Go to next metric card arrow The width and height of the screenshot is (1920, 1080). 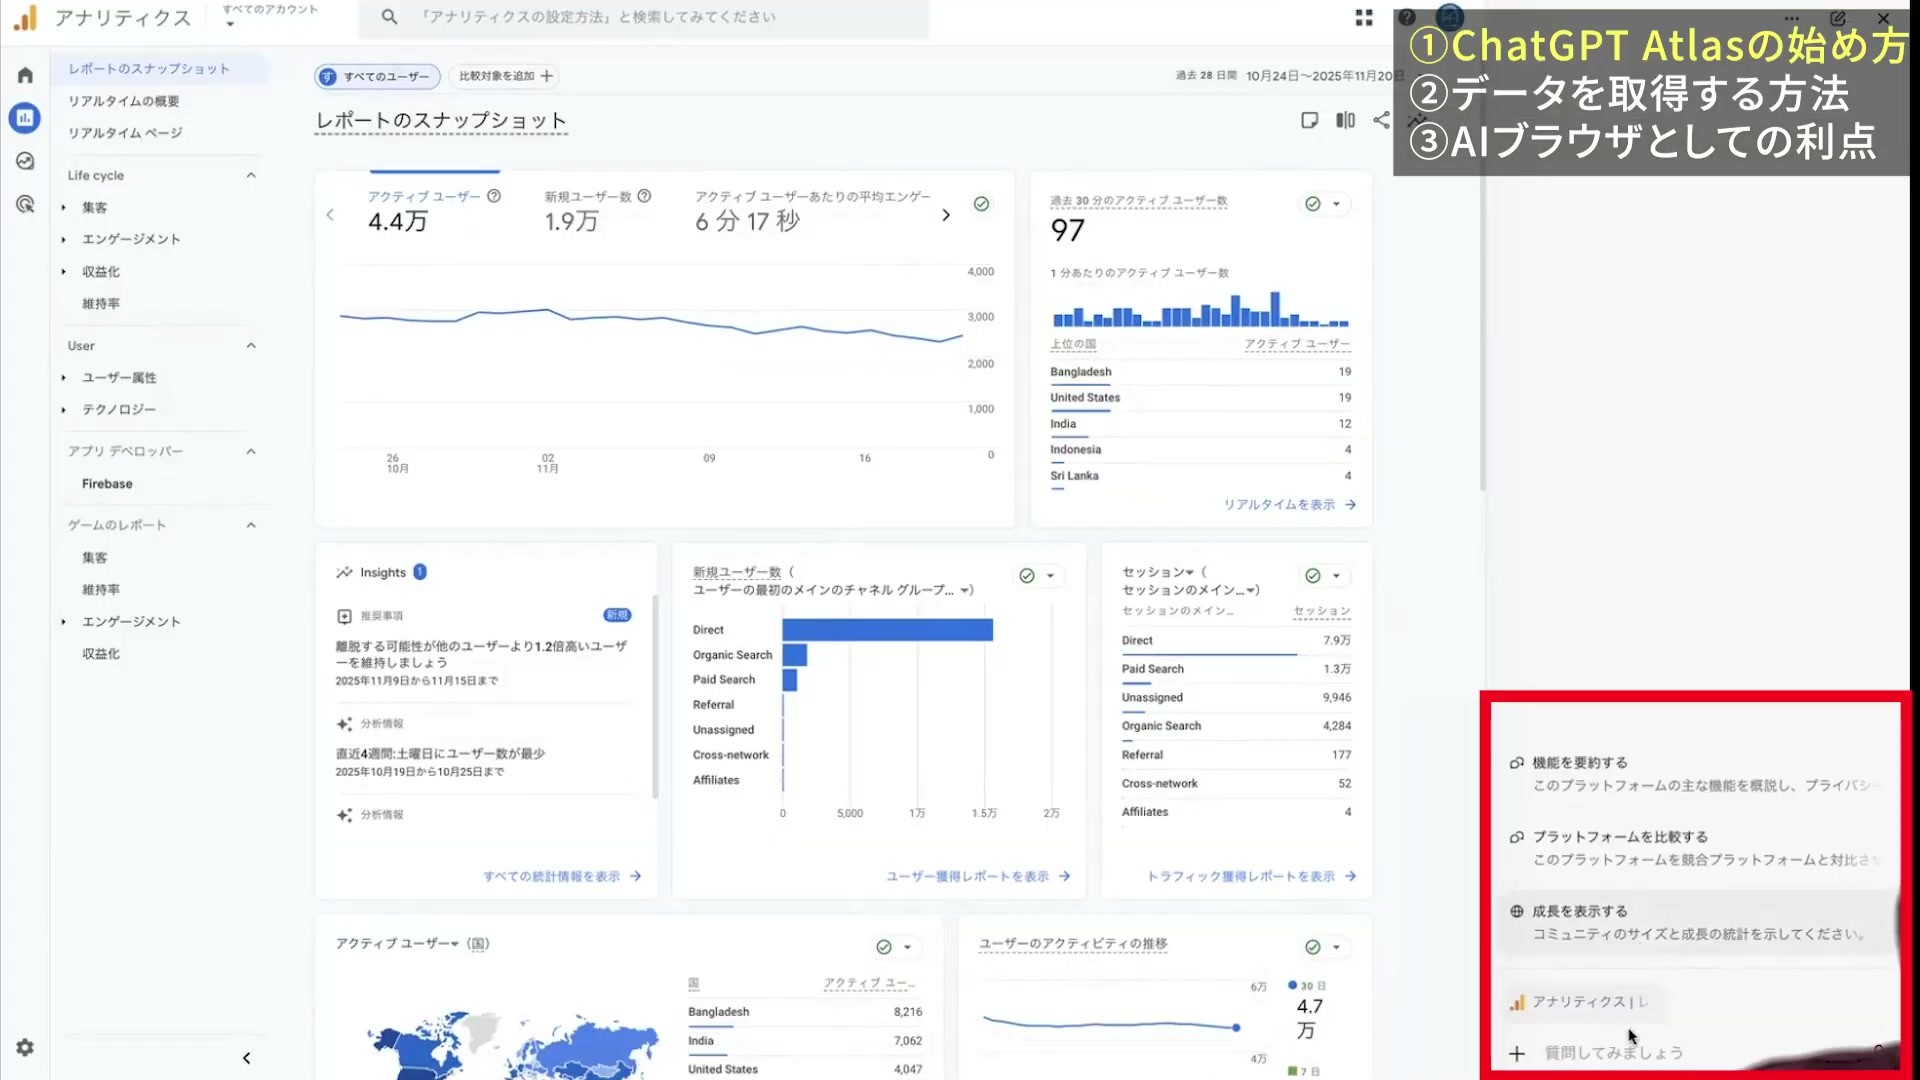pyautogui.click(x=945, y=215)
